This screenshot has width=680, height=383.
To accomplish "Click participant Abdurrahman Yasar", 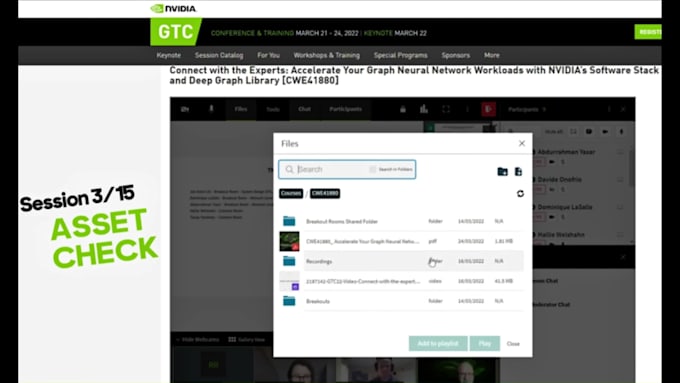I will [x=566, y=152].
